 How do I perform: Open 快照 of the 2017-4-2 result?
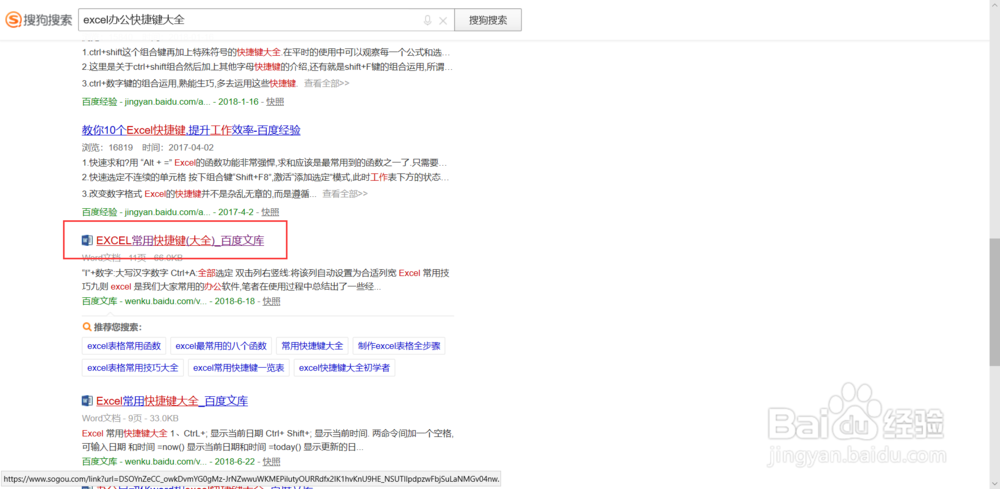[x=270, y=212]
